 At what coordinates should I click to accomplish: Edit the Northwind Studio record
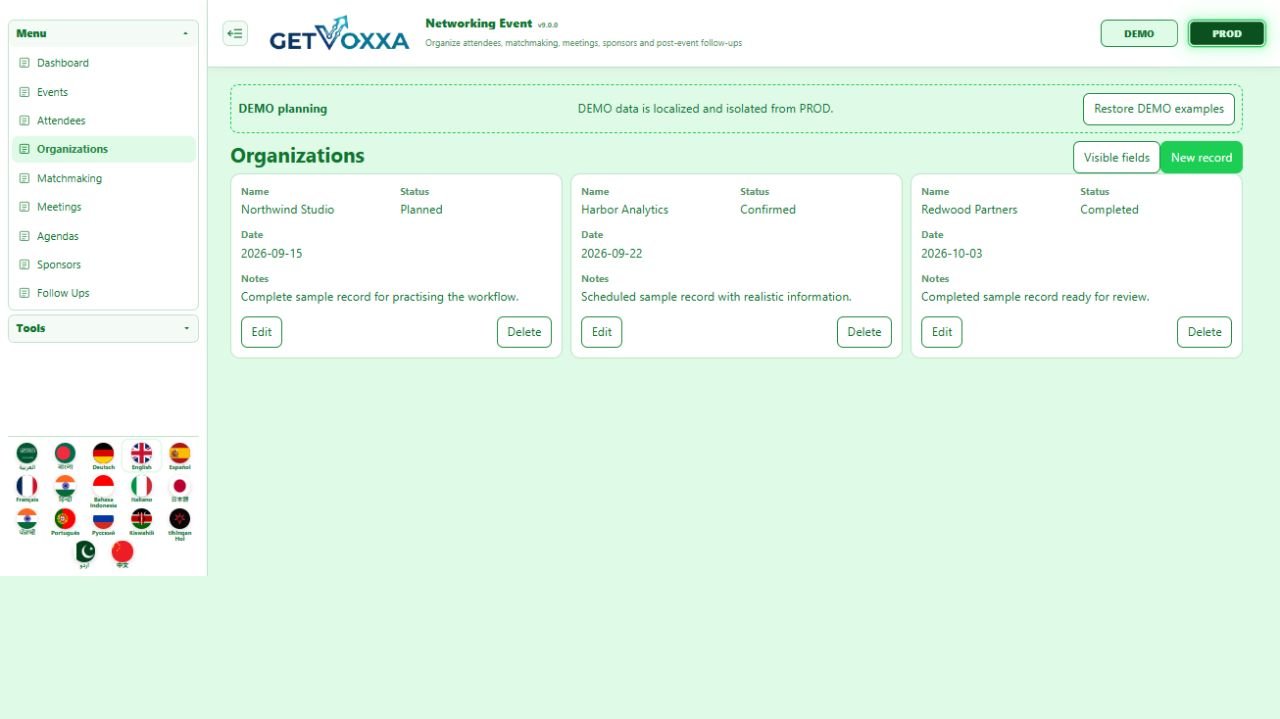[261, 332]
